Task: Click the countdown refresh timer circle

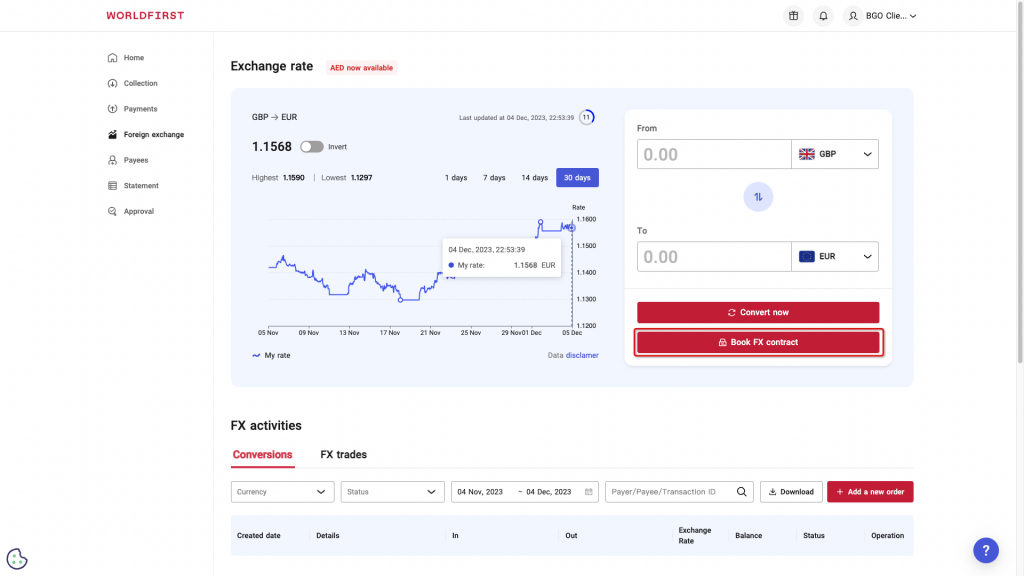Action: [x=587, y=117]
